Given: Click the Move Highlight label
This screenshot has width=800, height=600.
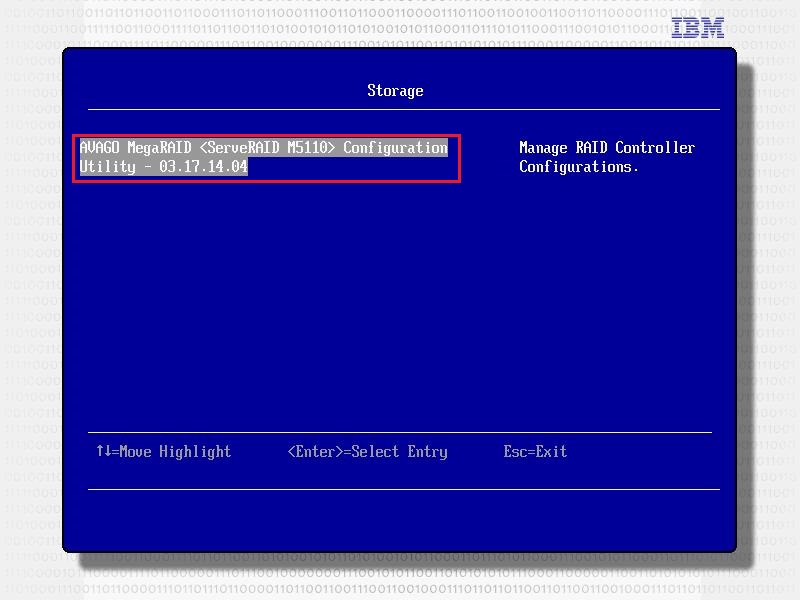Looking at the screenshot, I should click(175, 452).
